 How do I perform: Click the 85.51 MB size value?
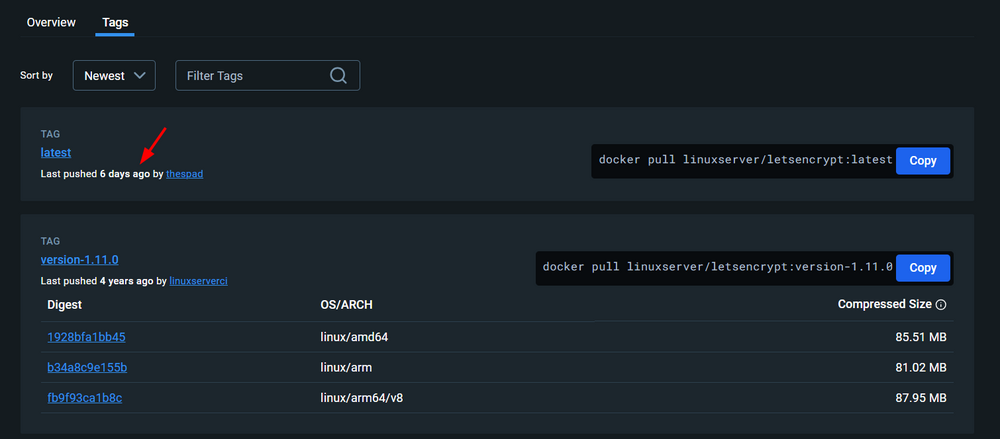921,337
